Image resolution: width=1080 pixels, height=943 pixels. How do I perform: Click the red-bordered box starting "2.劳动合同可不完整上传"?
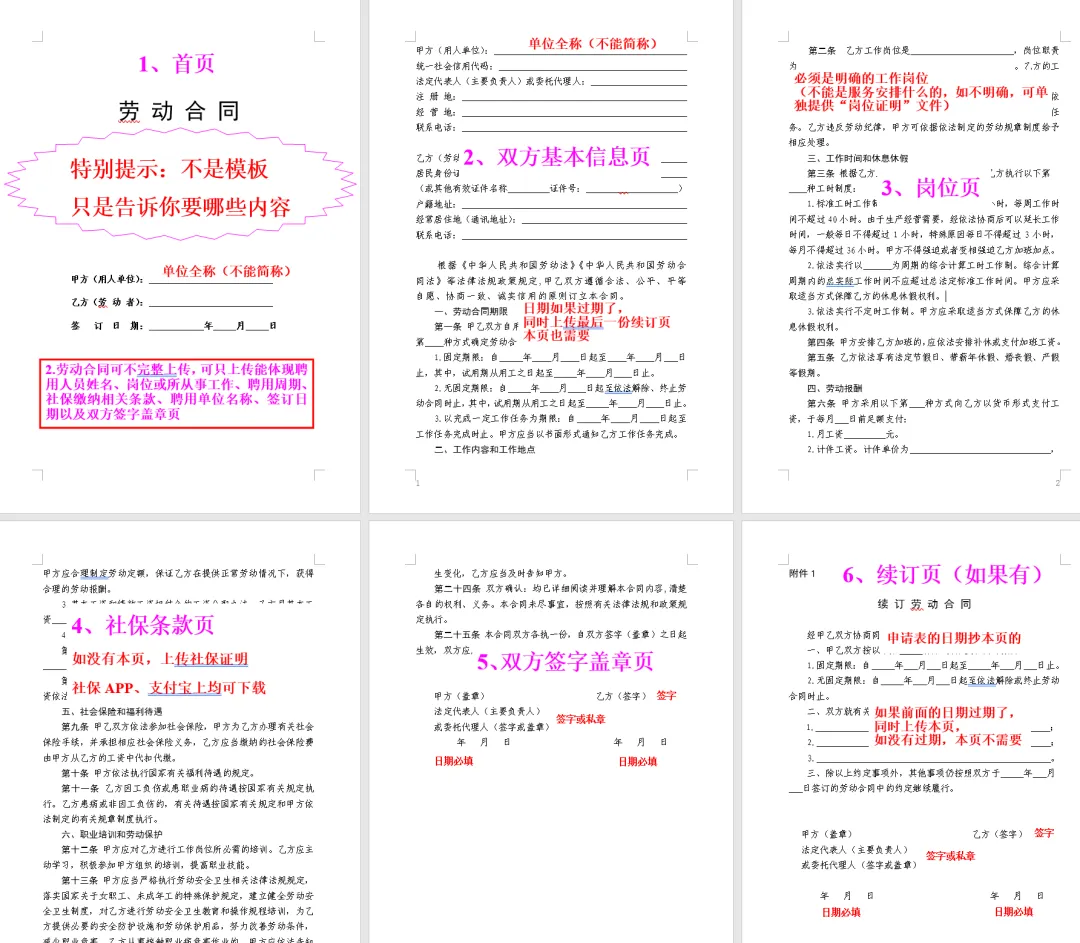click(176, 393)
